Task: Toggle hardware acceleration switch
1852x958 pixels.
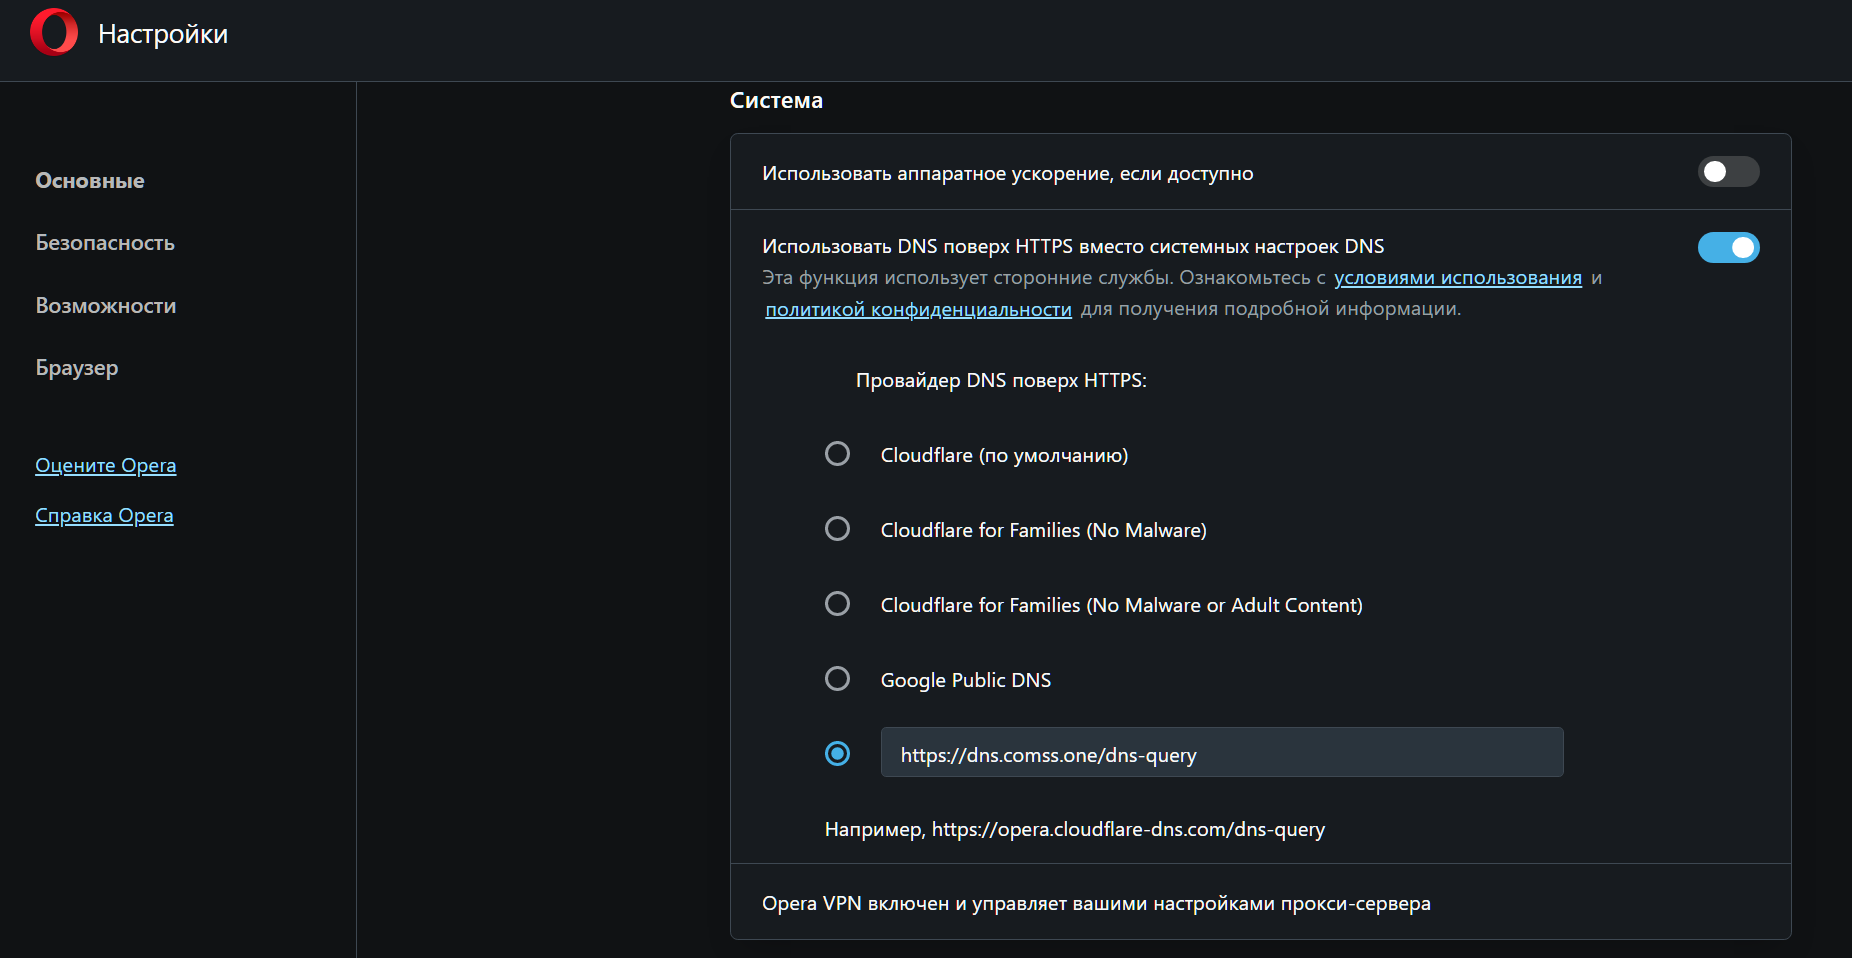Action: [1728, 172]
